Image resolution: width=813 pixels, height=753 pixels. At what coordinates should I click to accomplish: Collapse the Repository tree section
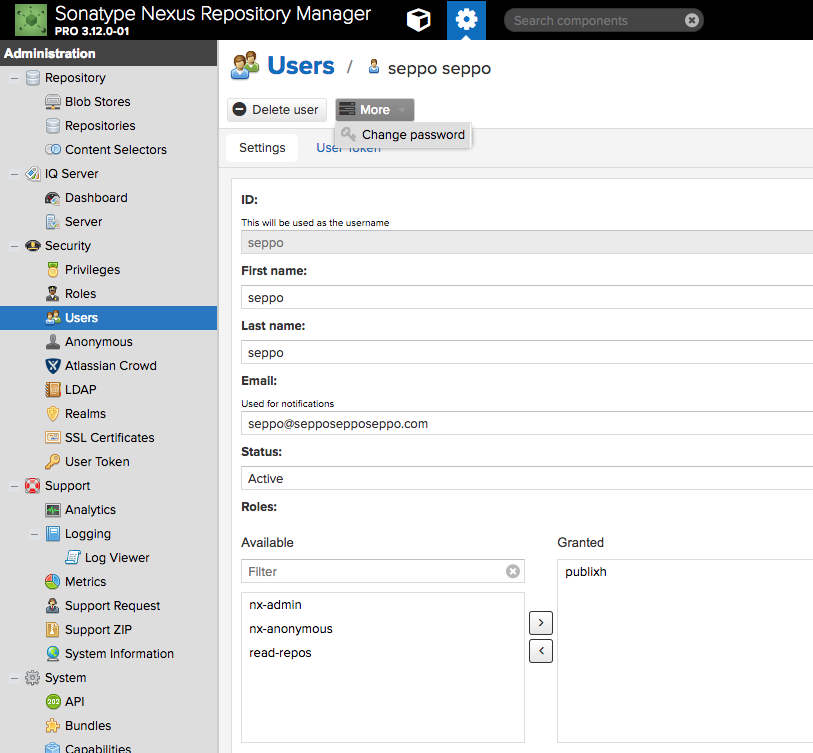tap(14, 78)
